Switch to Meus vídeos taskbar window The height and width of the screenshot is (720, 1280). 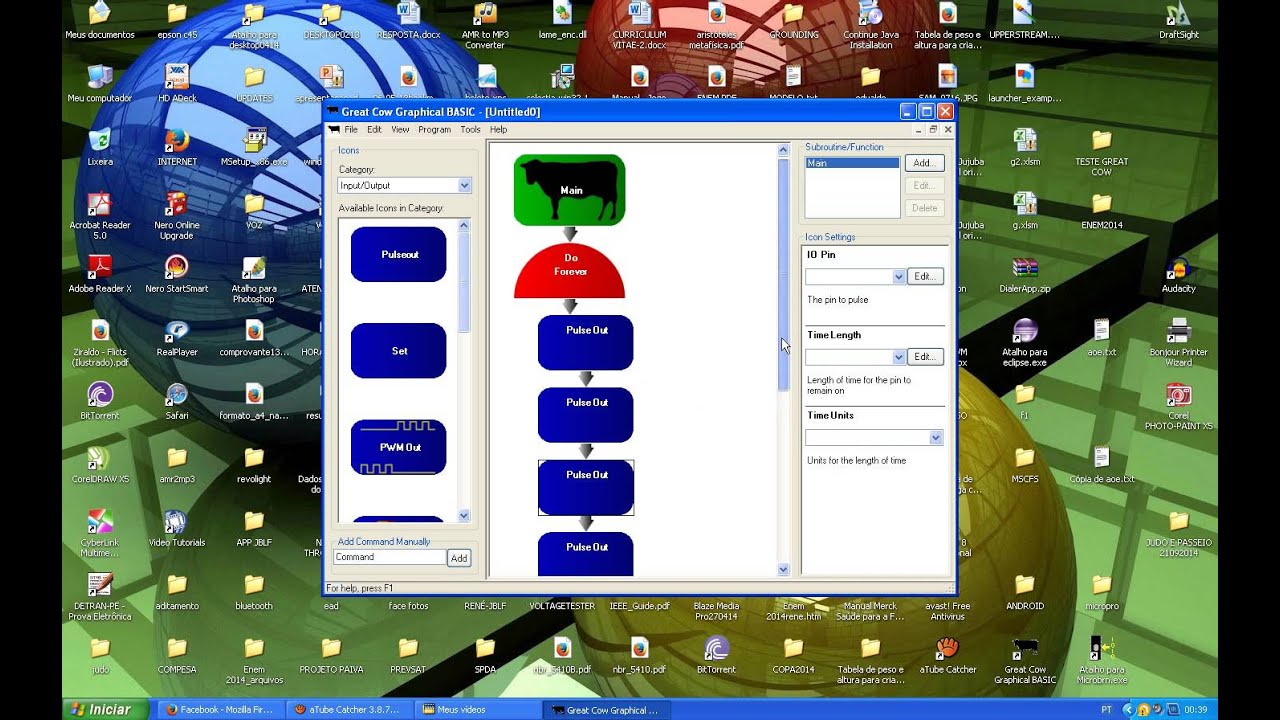[475, 710]
